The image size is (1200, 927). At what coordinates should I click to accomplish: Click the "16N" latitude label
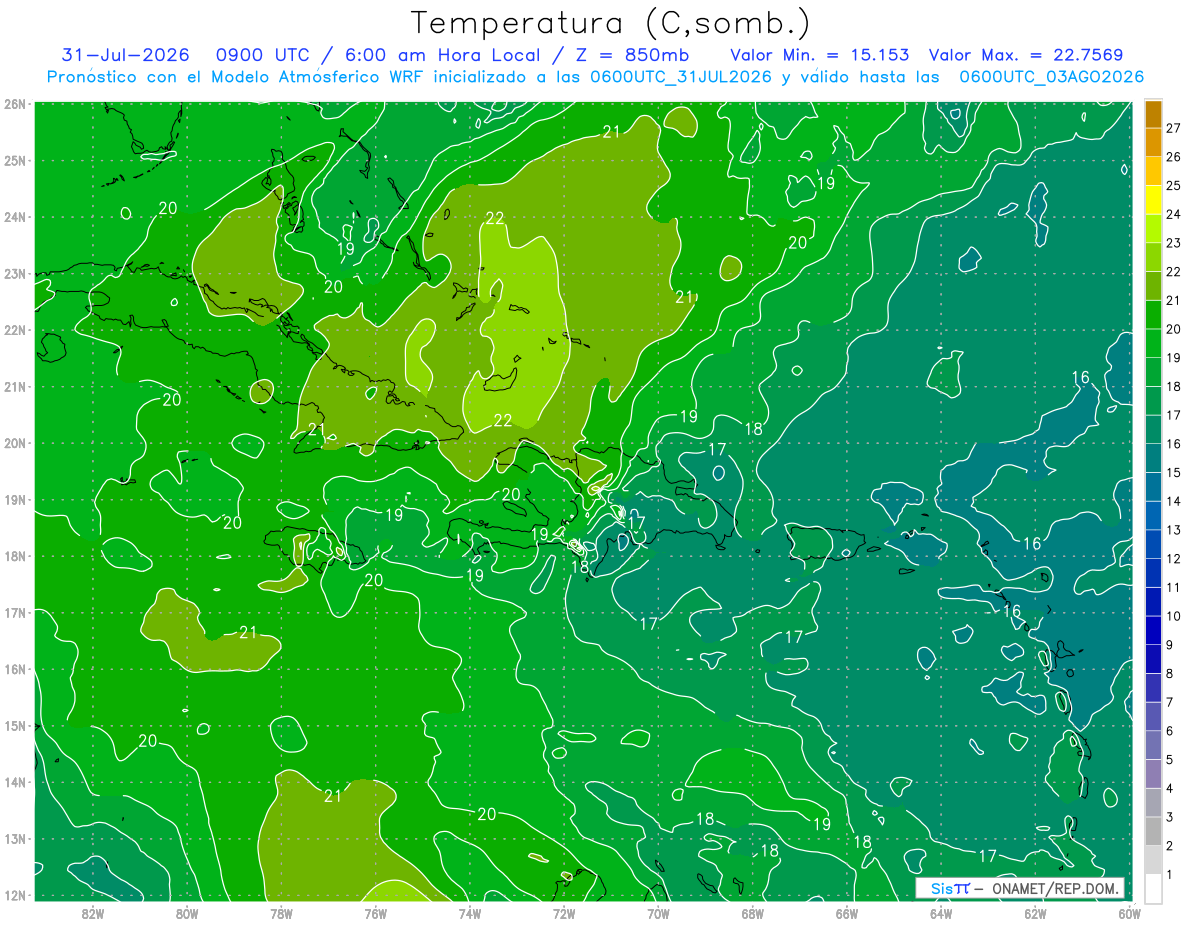click(x=14, y=669)
